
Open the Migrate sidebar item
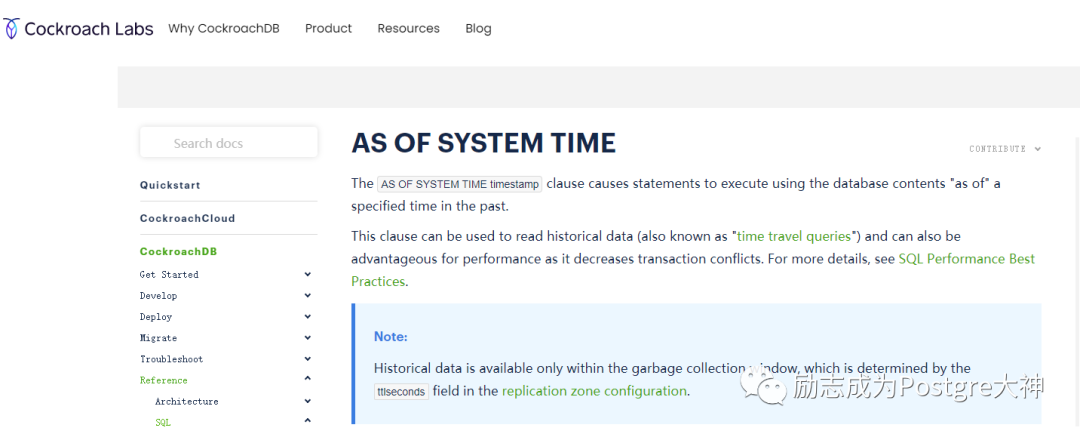[x=158, y=338]
